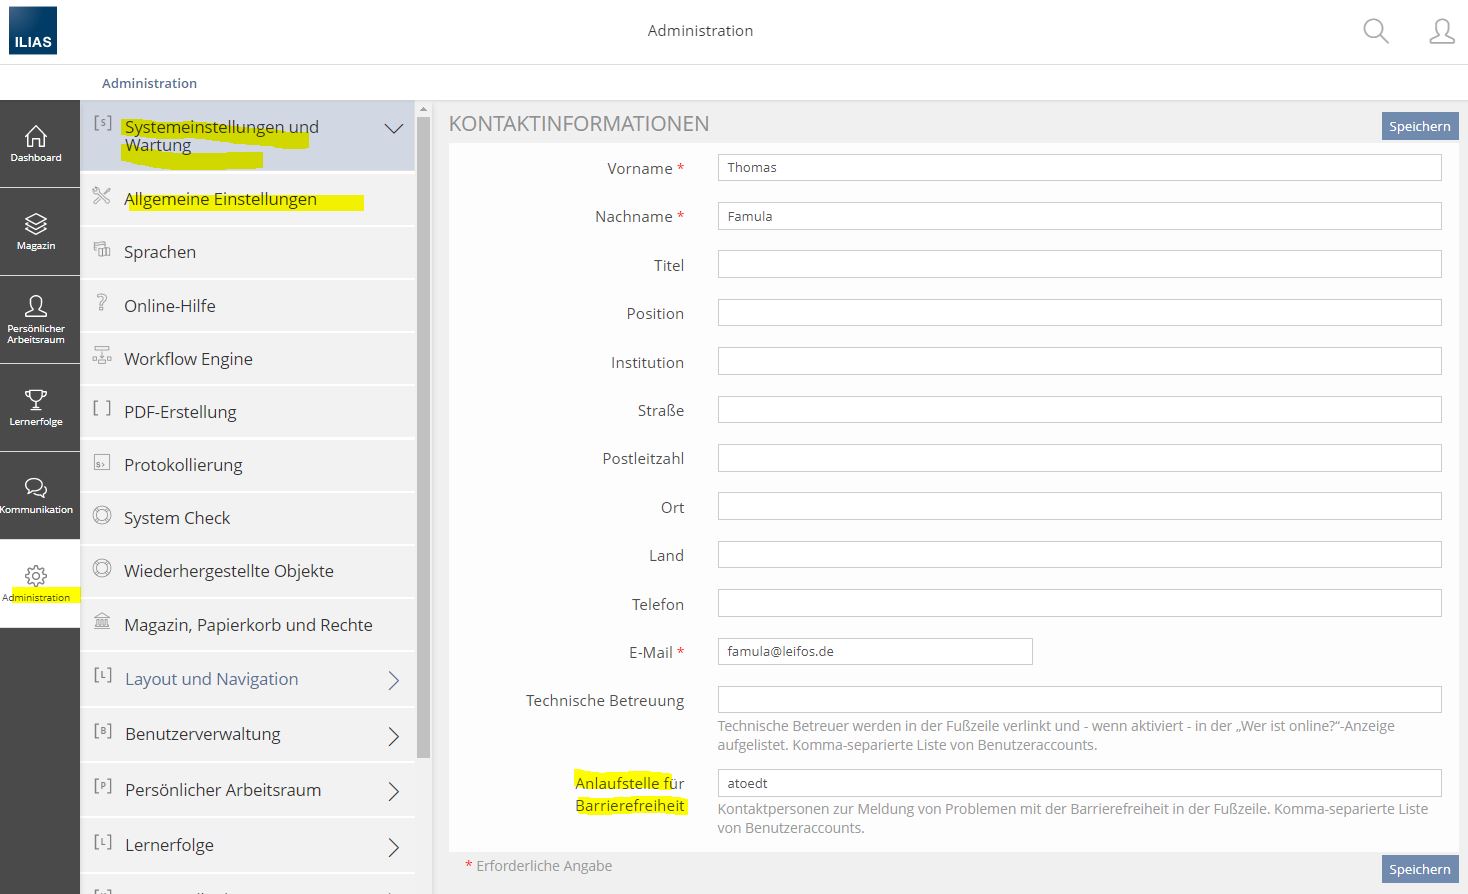This screenshot has width=1468, height=894.
Task: Click the Administration breadcrumb link
Action: point(149,83)
